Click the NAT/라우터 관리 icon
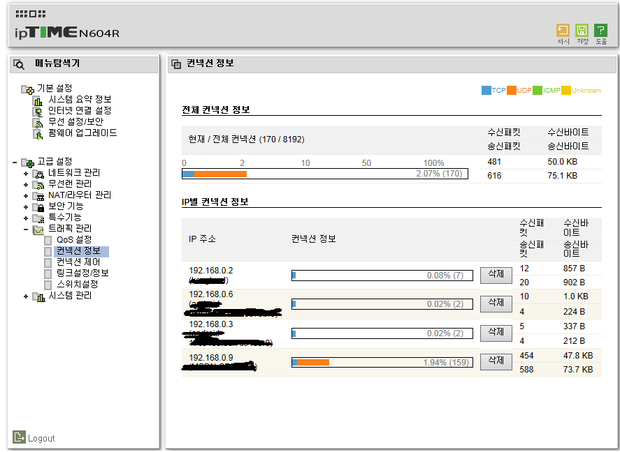This screenshot has height=452, width=620. 38,196
